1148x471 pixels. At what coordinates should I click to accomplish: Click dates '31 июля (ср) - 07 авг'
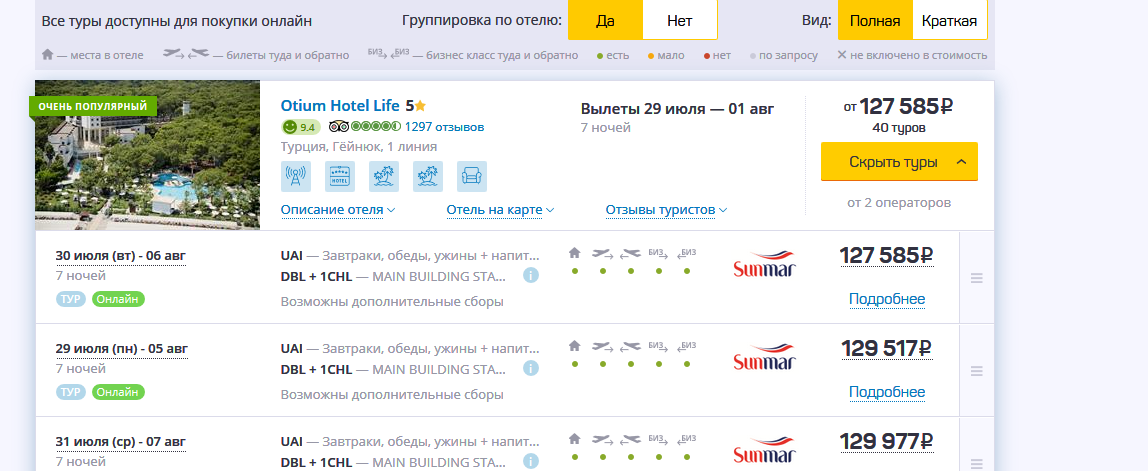(x=121, y=442)
